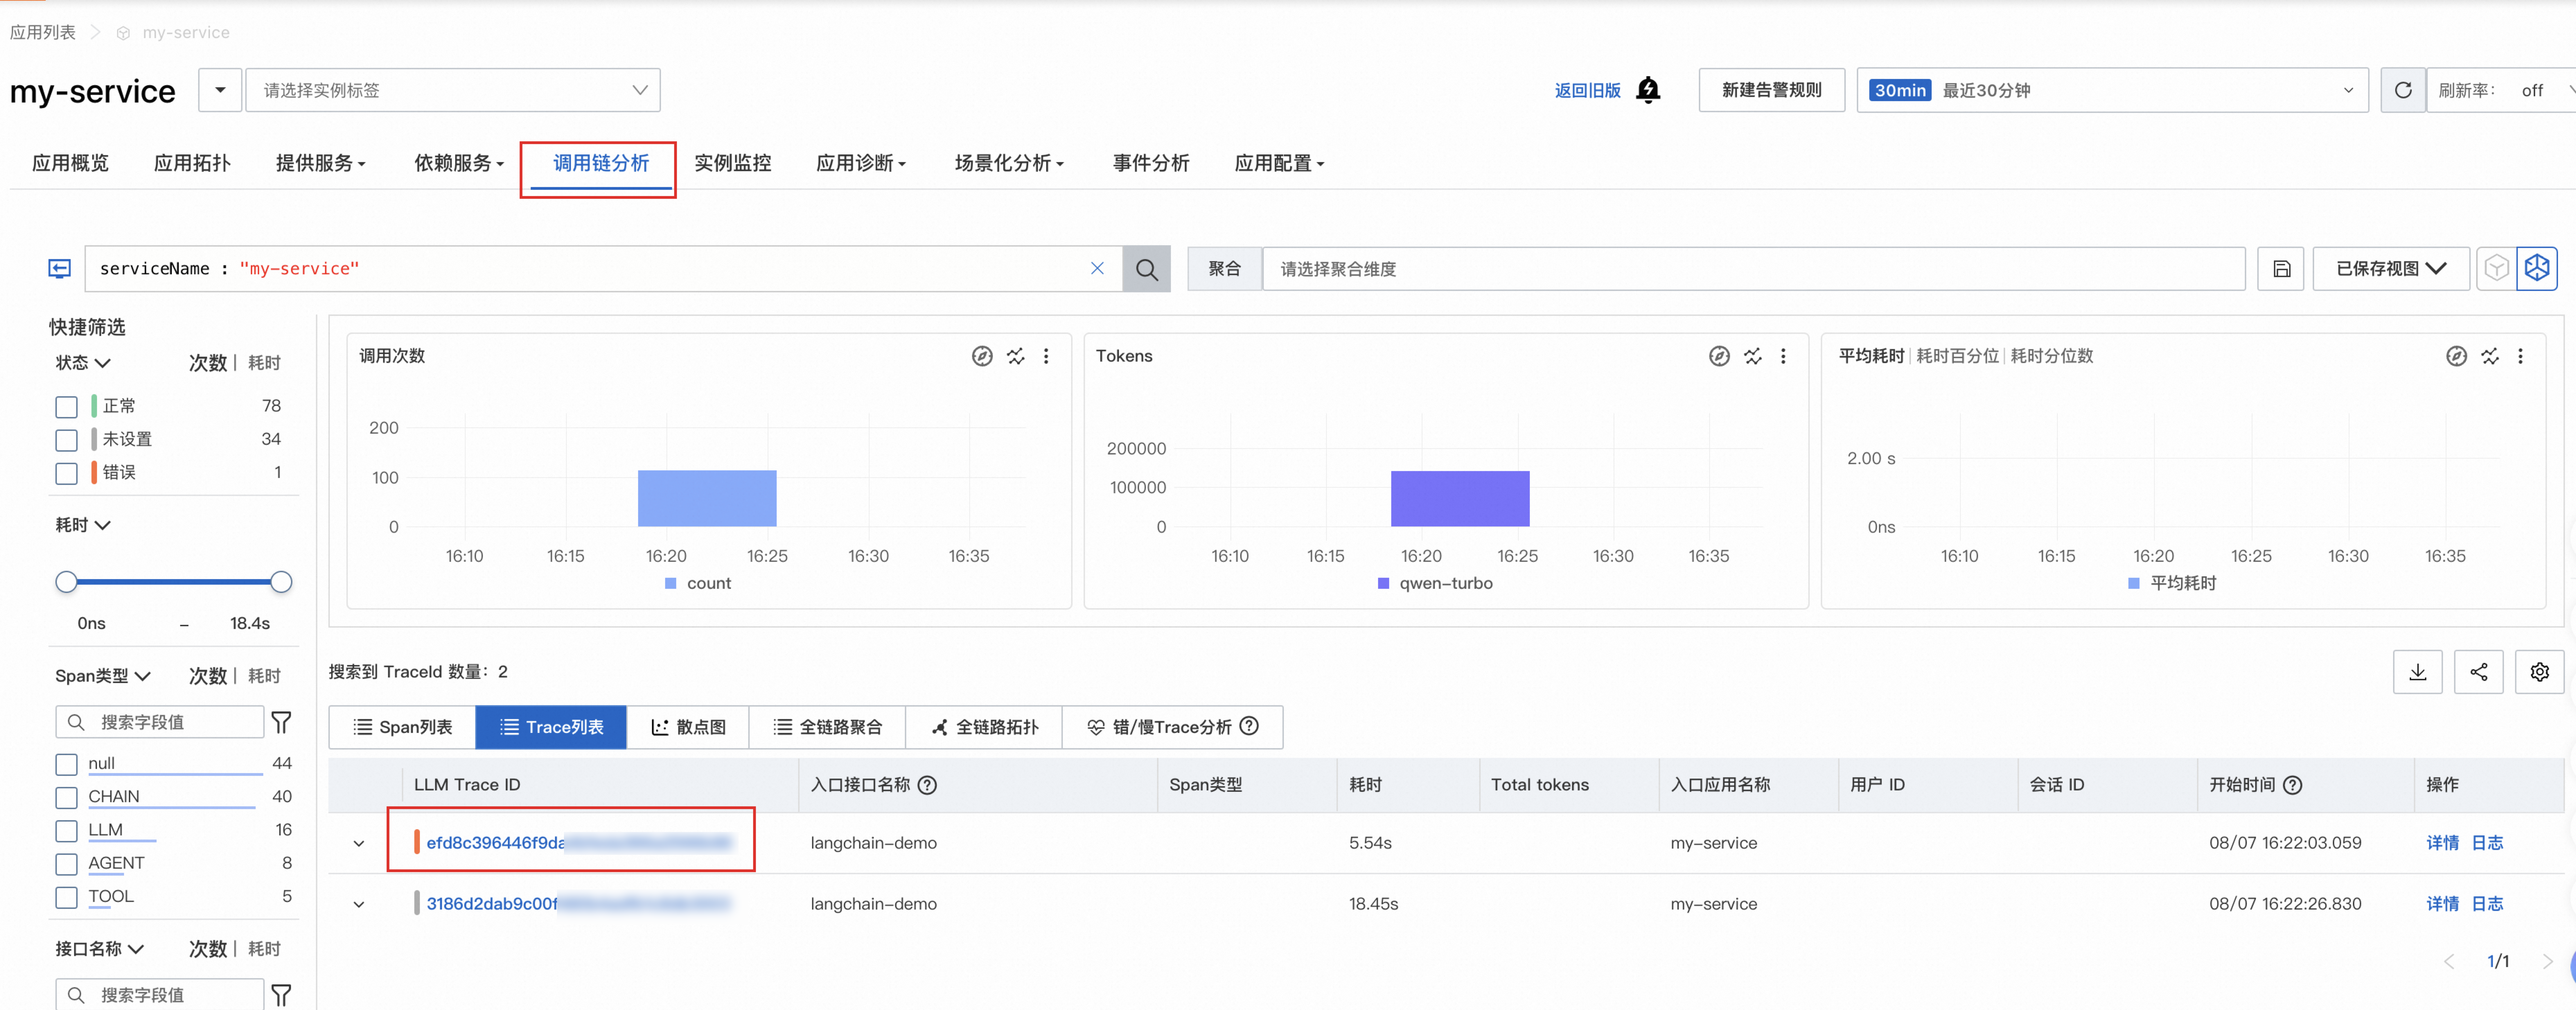Screen dimensions: 2576x1010
Task: Check the 正常 status checkbox
Action: pyautogui.click(x=66, y=407)
